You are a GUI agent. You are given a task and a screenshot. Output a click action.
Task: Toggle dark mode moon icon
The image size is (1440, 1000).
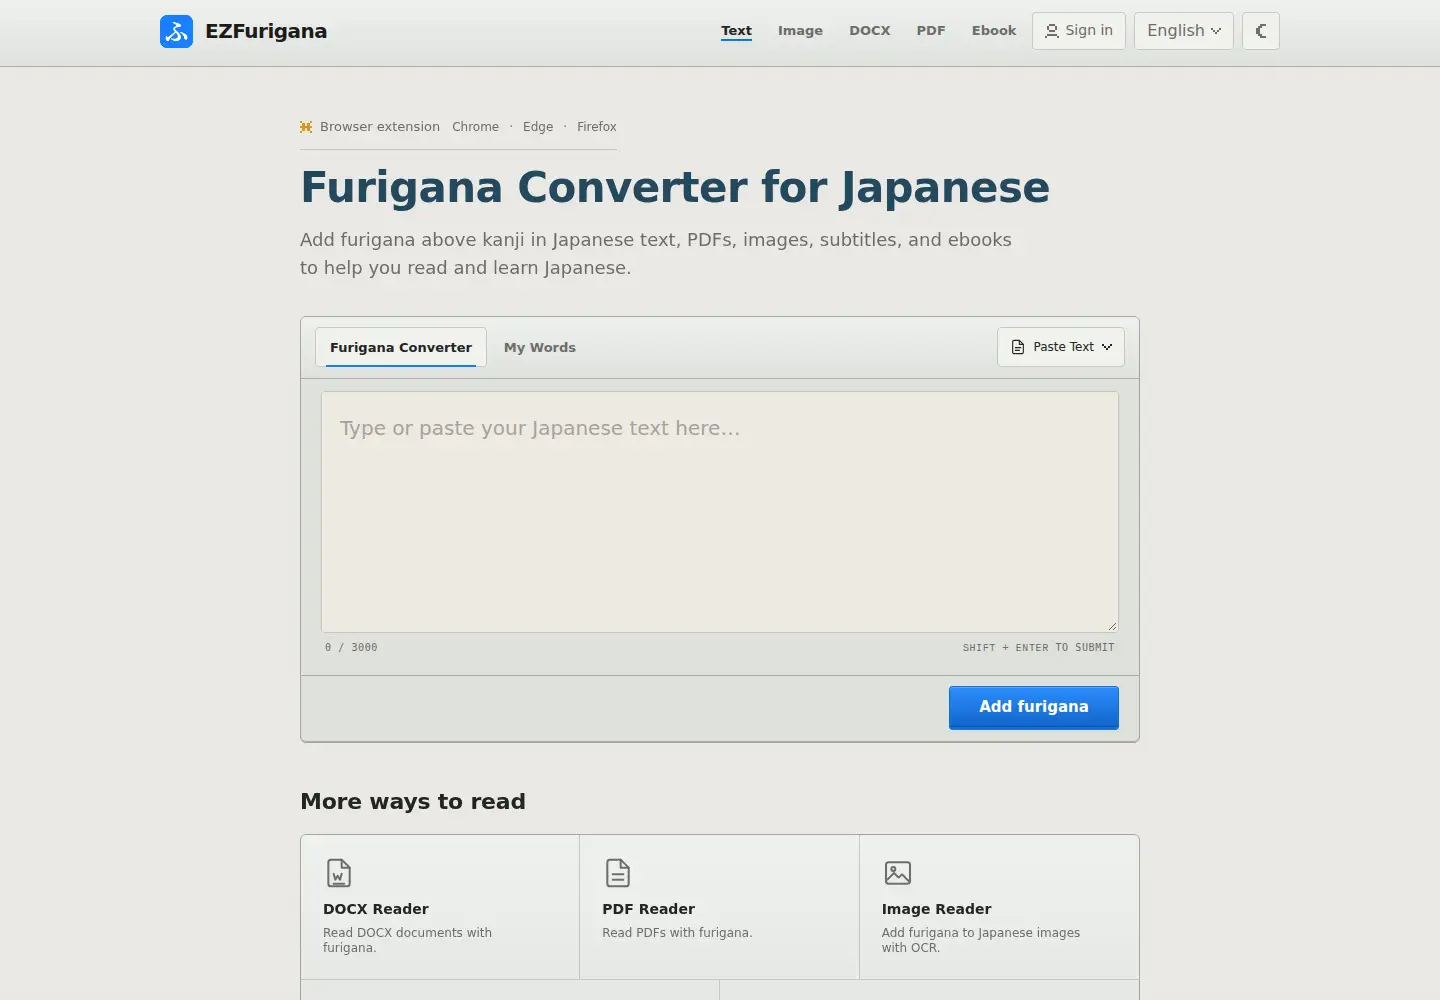1261,31
